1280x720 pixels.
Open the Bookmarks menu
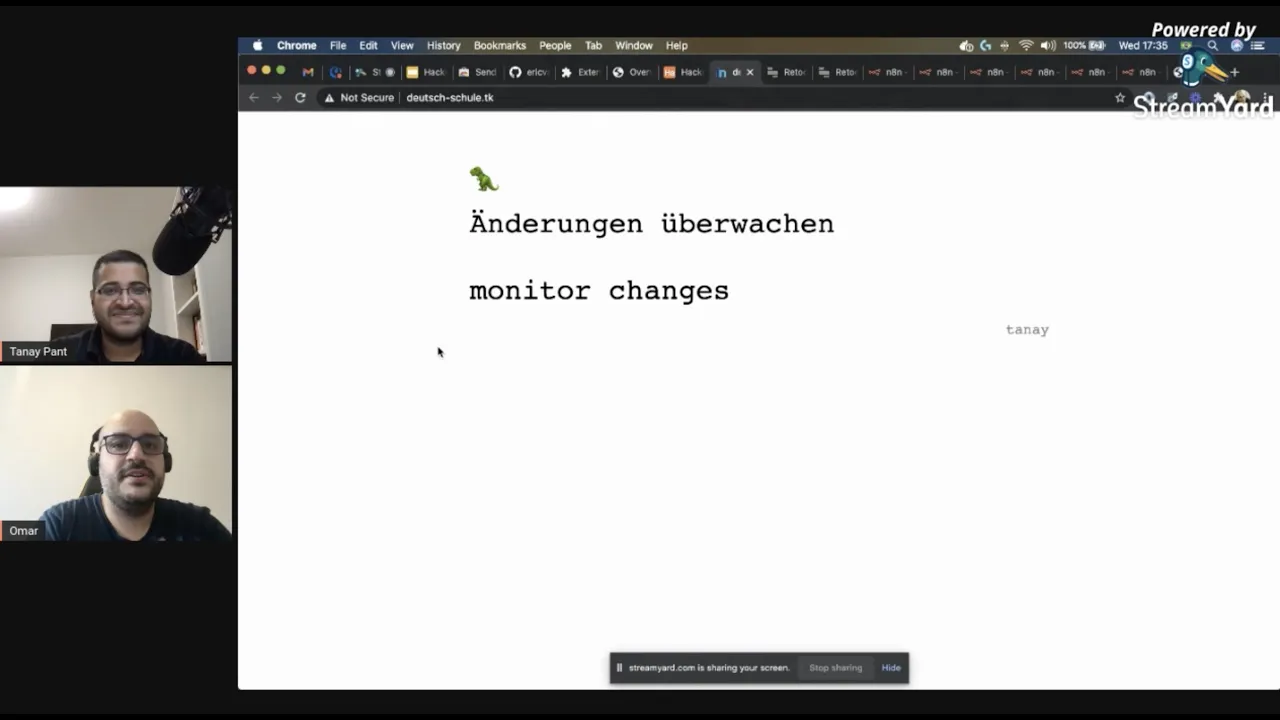[x=499, y=45]
